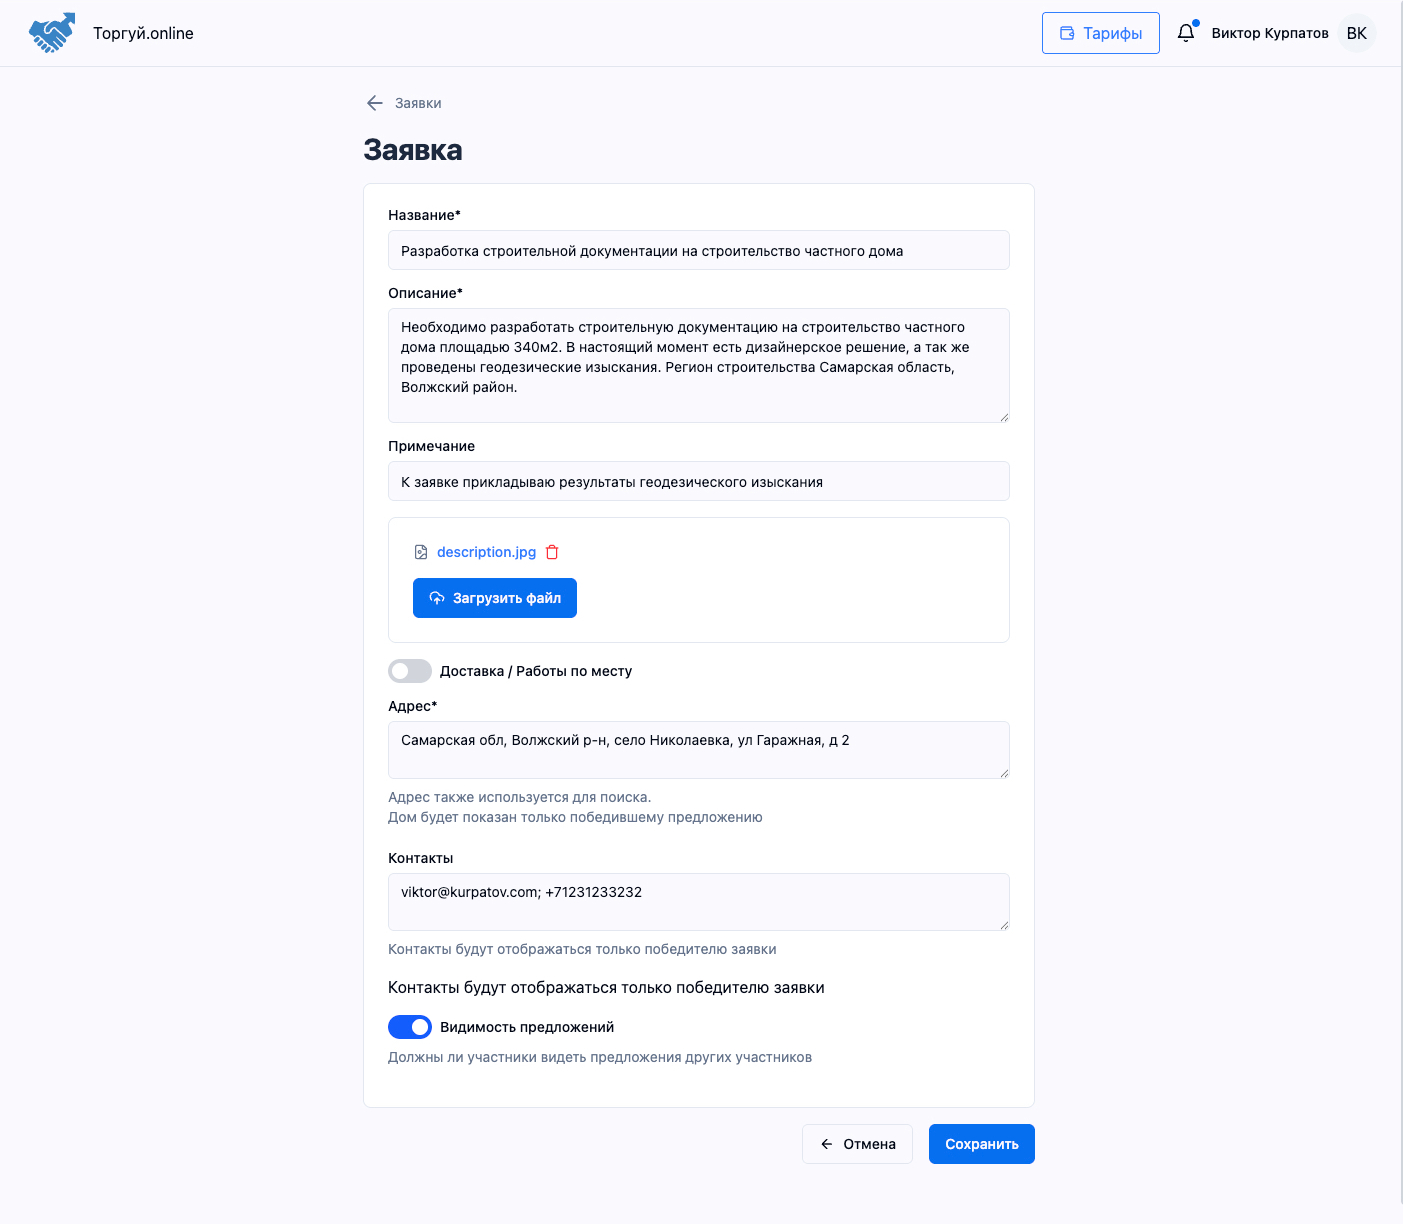Open the description.jpg attachment link
The image size is (1403, 1224).
point(486,552)
